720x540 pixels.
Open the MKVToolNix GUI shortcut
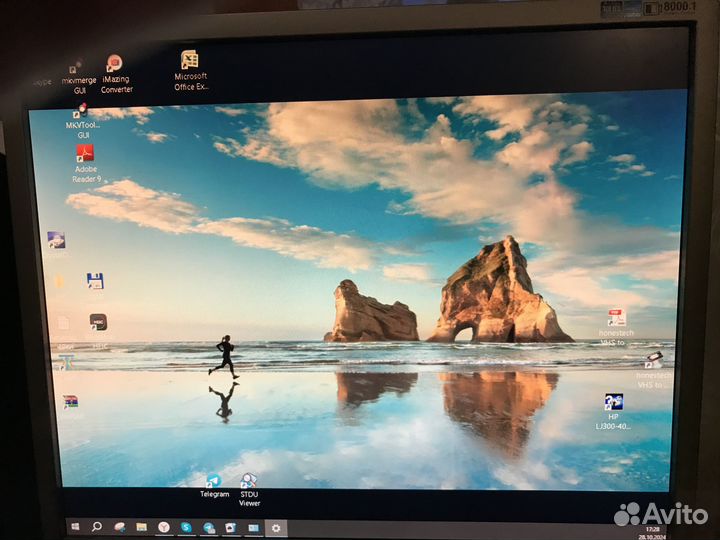83,121
